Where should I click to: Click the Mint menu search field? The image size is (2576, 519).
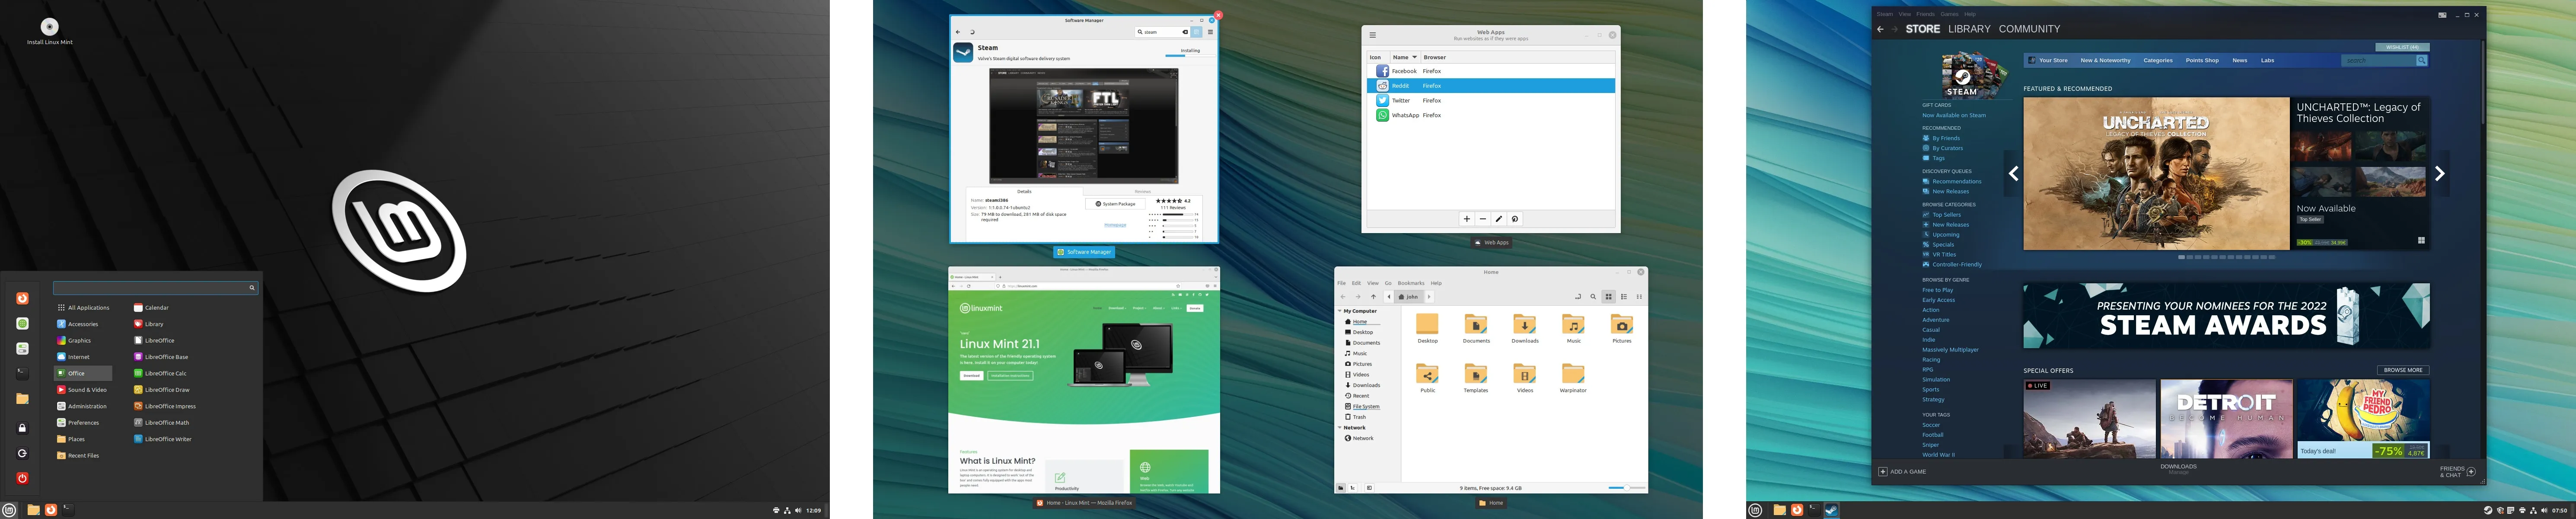pos(150,288)
